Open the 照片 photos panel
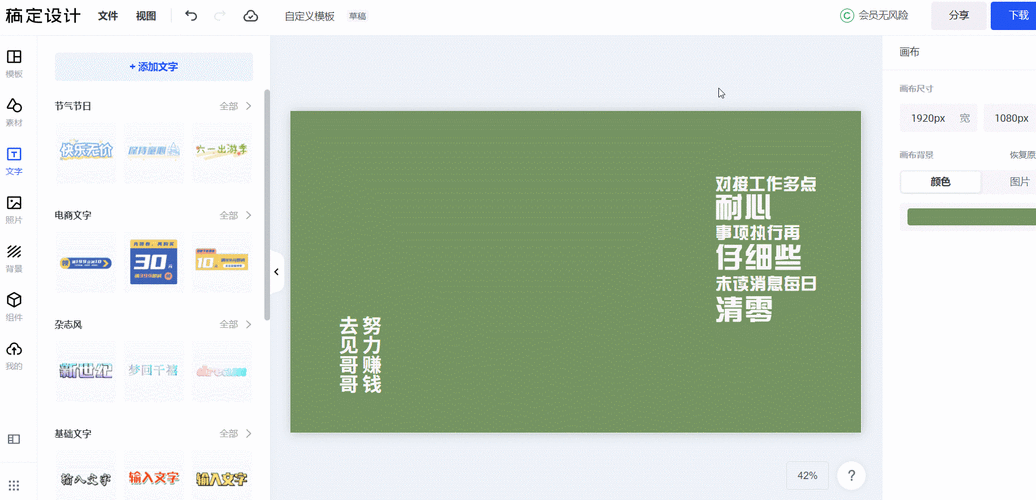 [14, 209]
